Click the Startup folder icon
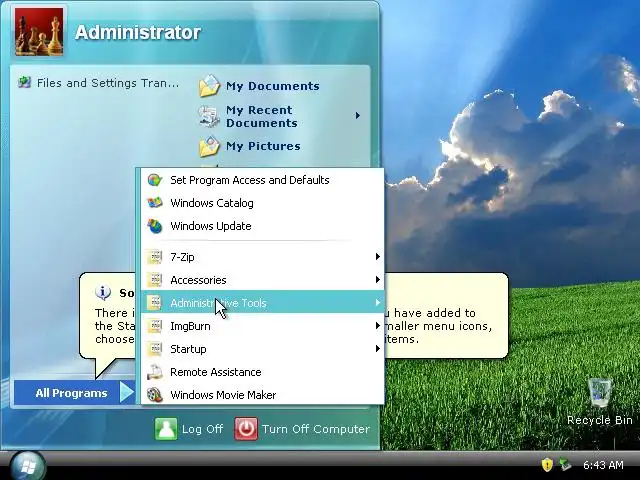 [x=155, y=349]
